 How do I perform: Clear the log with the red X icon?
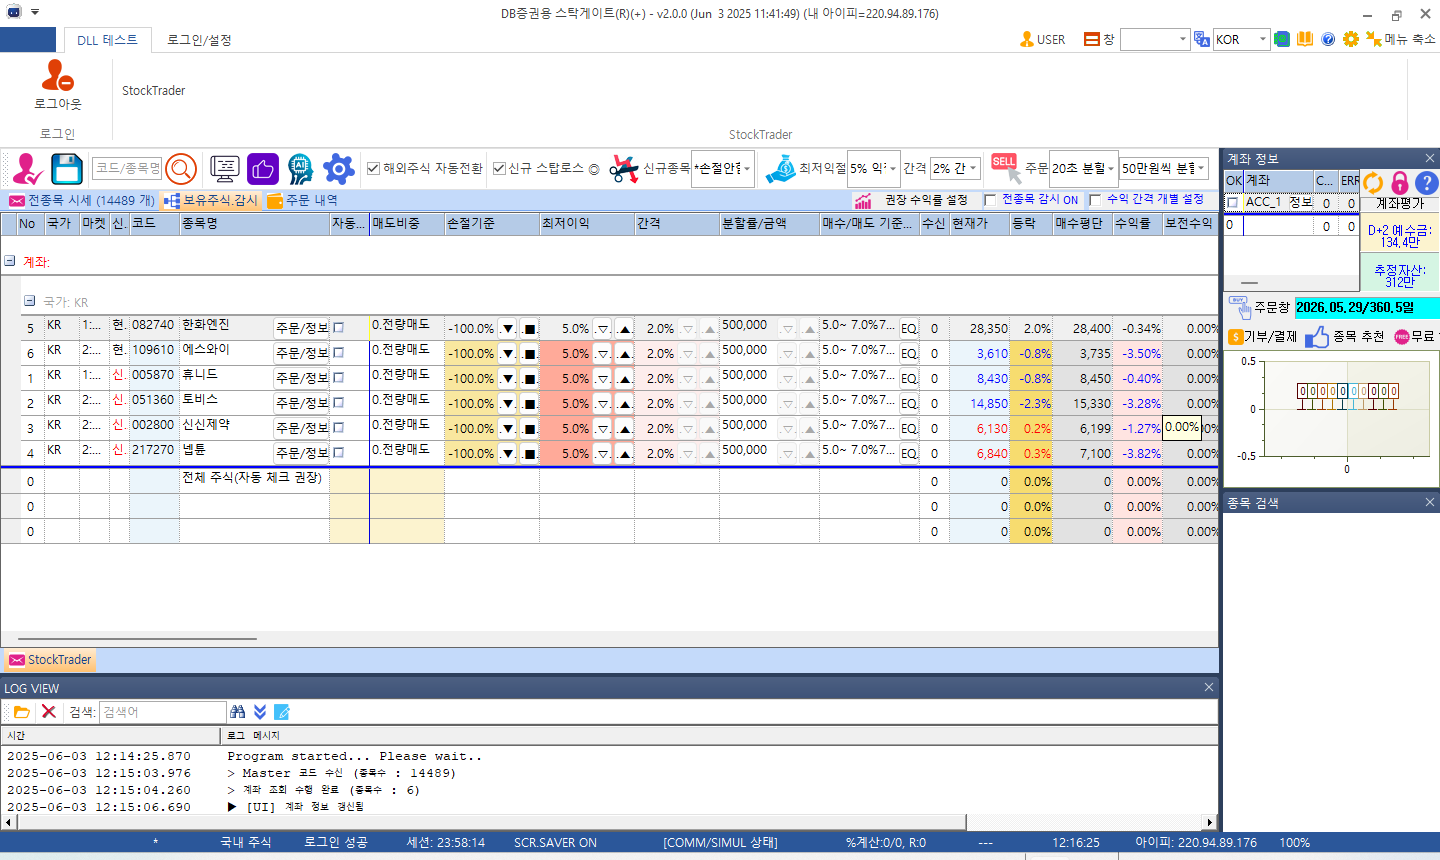click(x=48, y=712)
